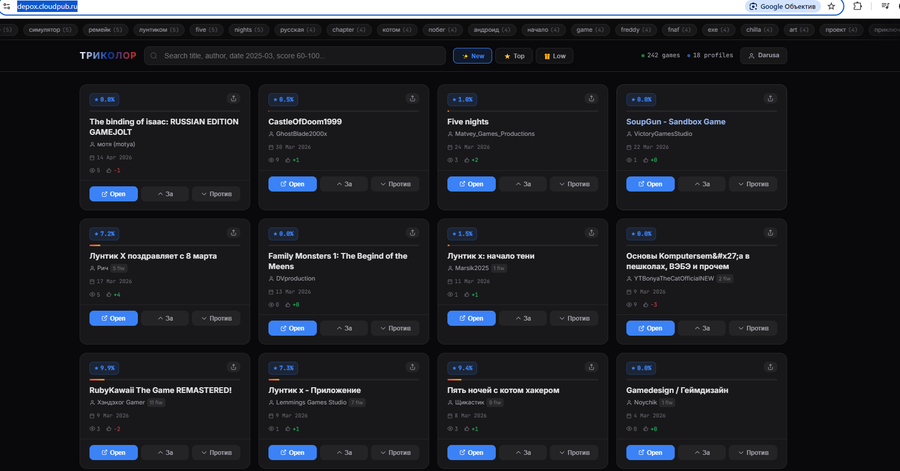Vote Против on The binding of isaac
Screen dimensions: 900x471
[216, 194]
